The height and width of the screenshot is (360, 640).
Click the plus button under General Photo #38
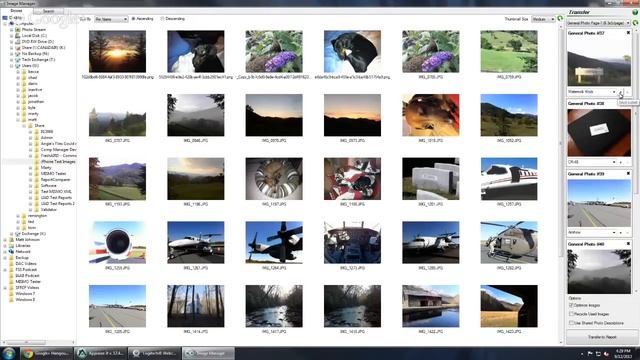pos(621,162)
